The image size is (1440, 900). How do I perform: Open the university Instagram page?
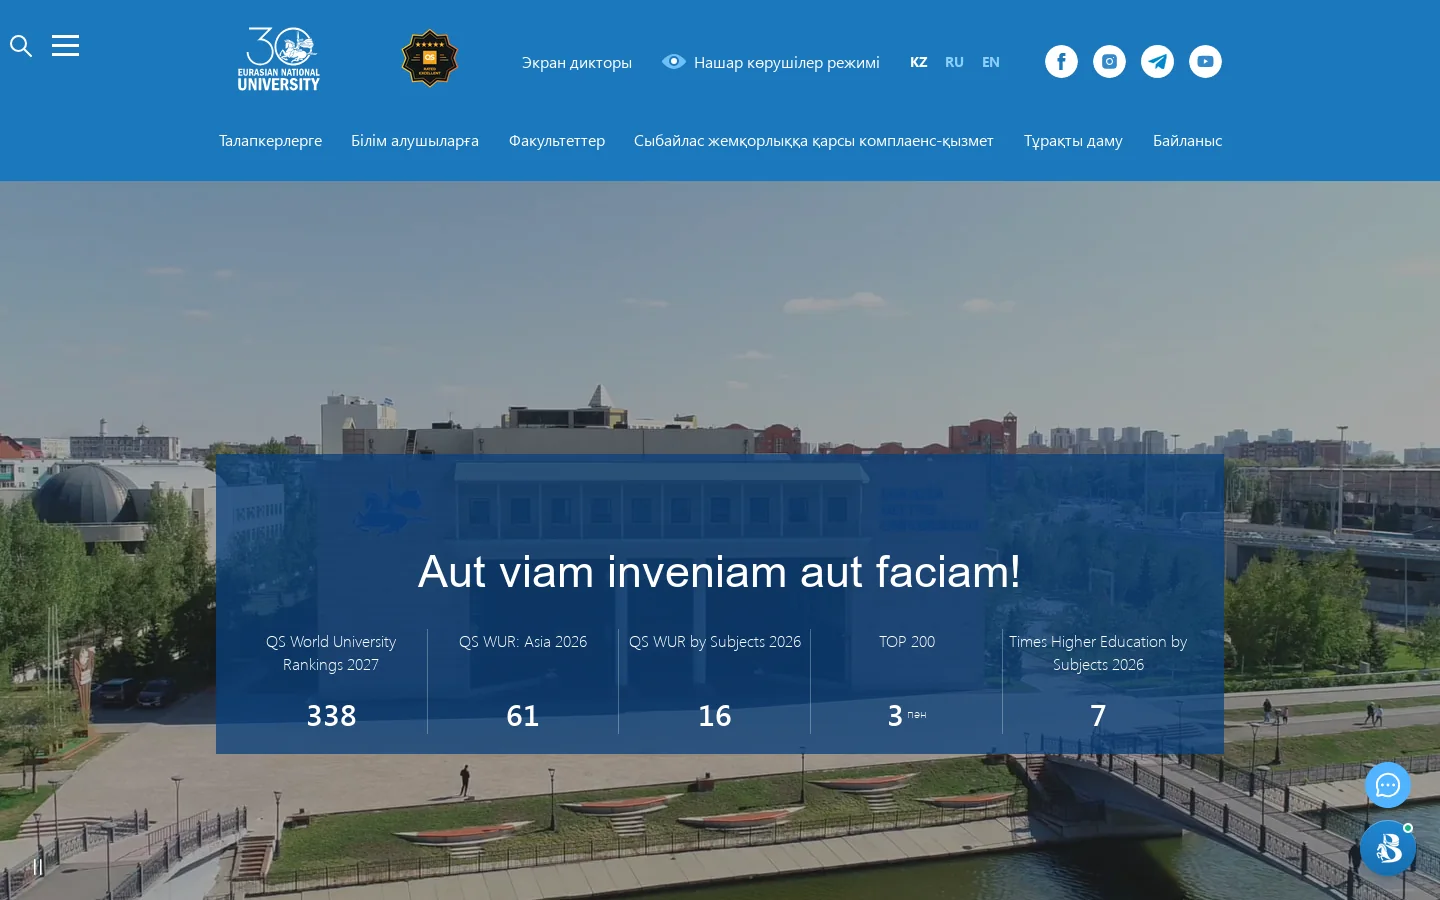point(1109,62)
